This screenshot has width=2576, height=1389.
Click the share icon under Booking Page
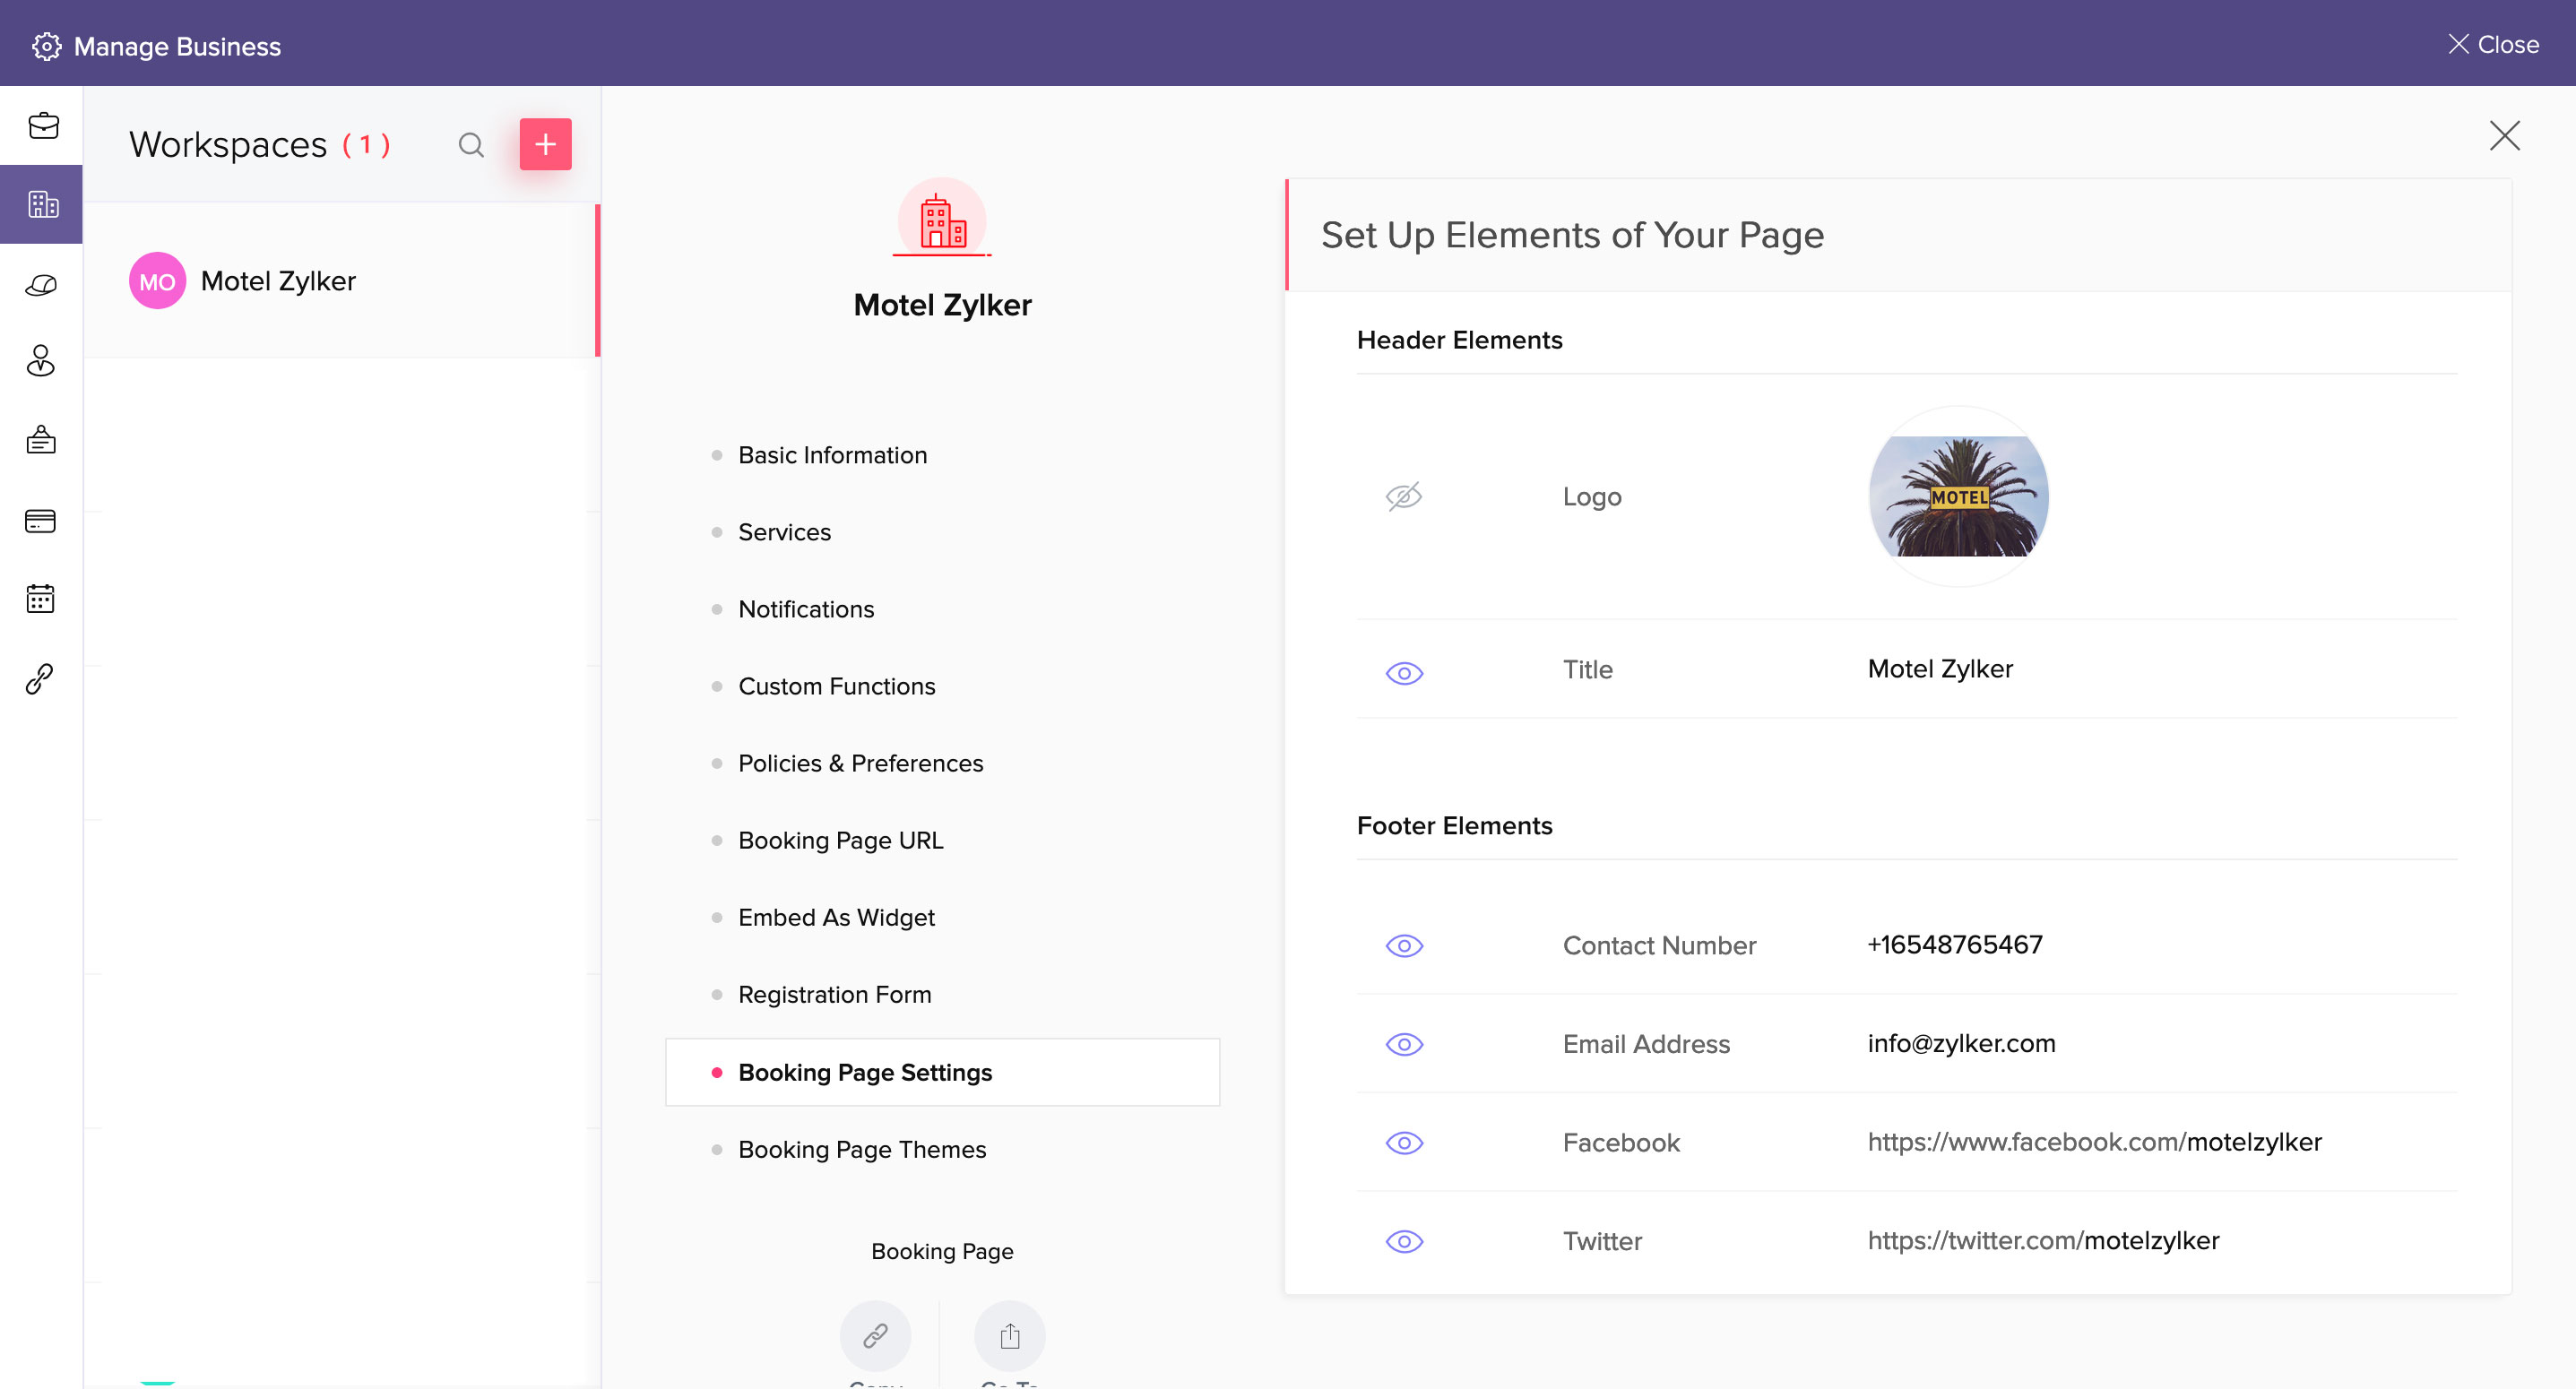[1009, 1336]
